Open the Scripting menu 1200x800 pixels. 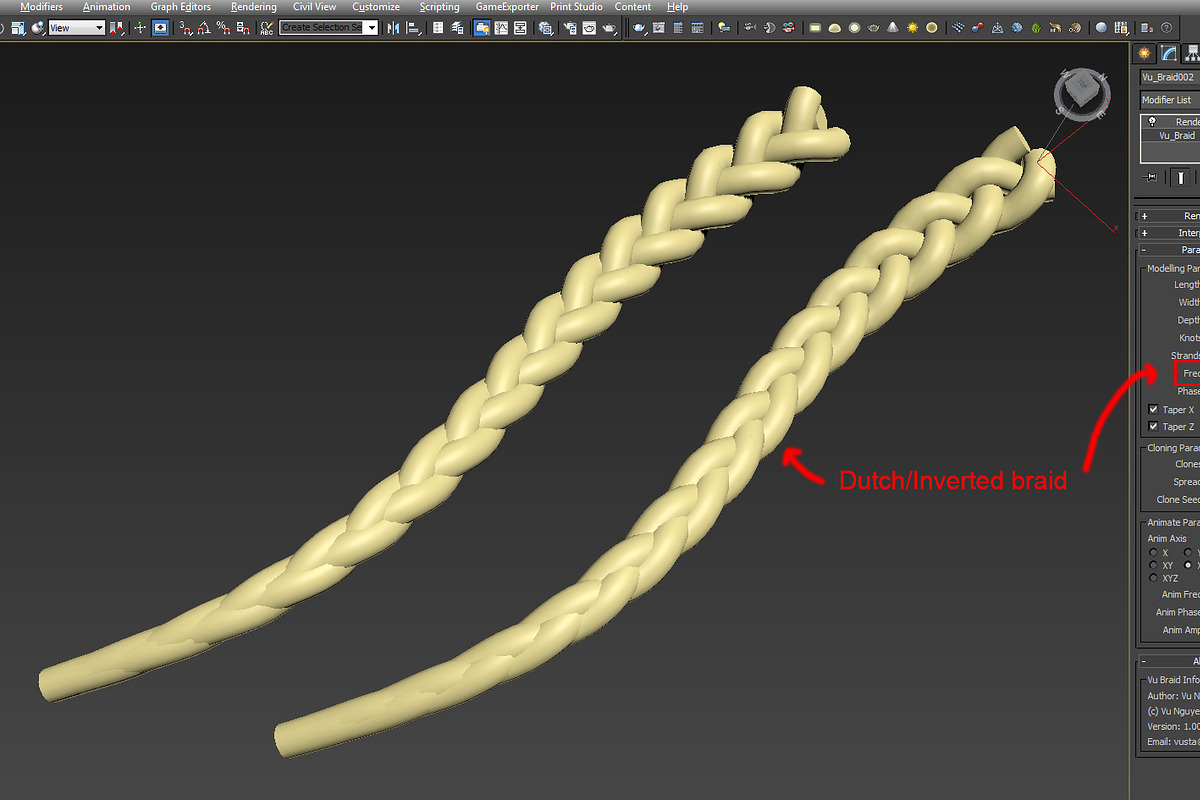439,7
